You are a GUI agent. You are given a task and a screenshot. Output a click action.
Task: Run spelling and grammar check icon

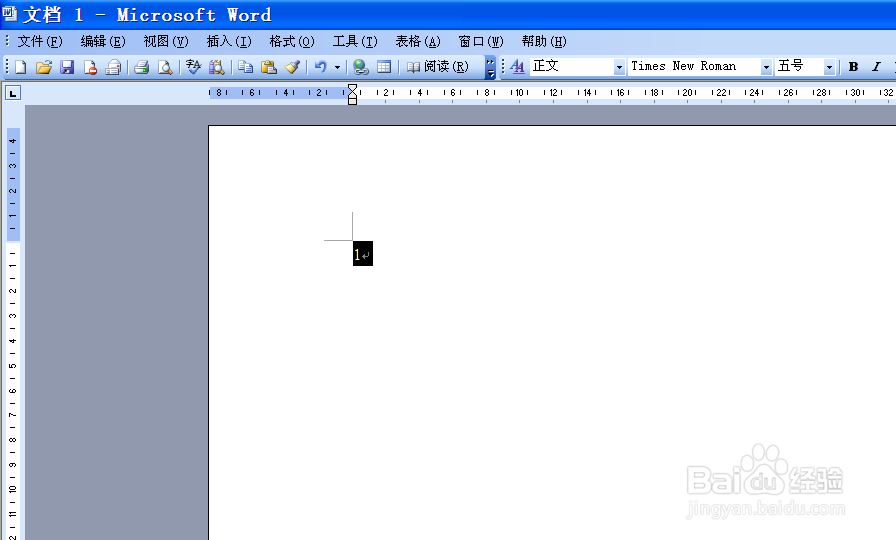[x=194, y=67]
